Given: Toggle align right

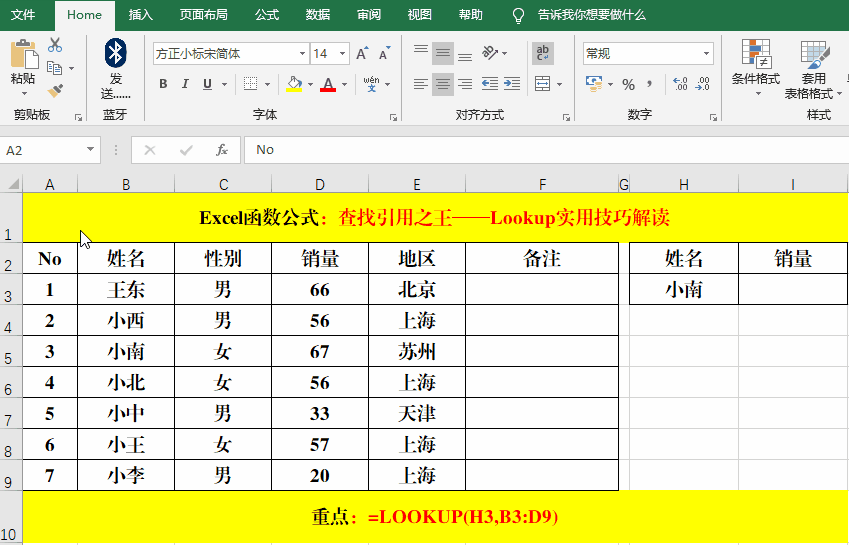Looking at the screenshot, I should point(465,84).
